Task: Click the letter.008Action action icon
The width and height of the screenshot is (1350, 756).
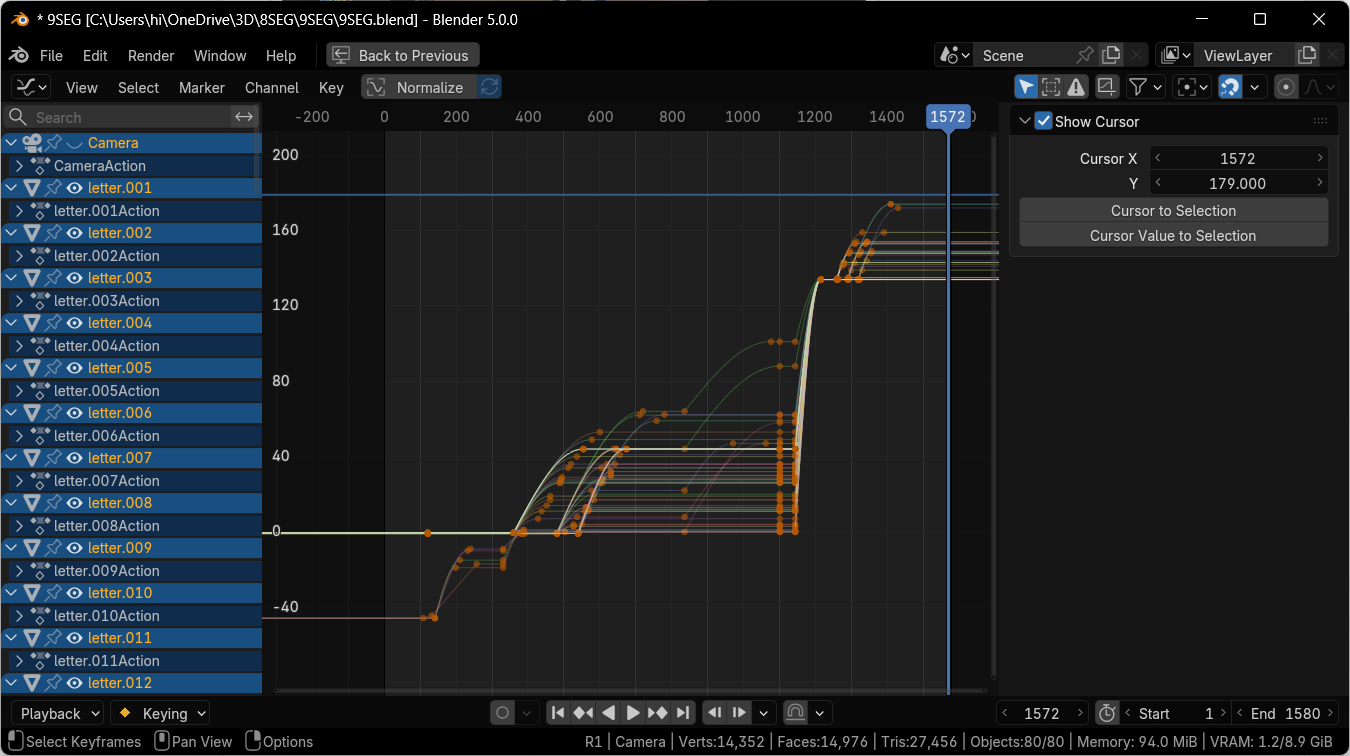Action: tap(40, 526)
